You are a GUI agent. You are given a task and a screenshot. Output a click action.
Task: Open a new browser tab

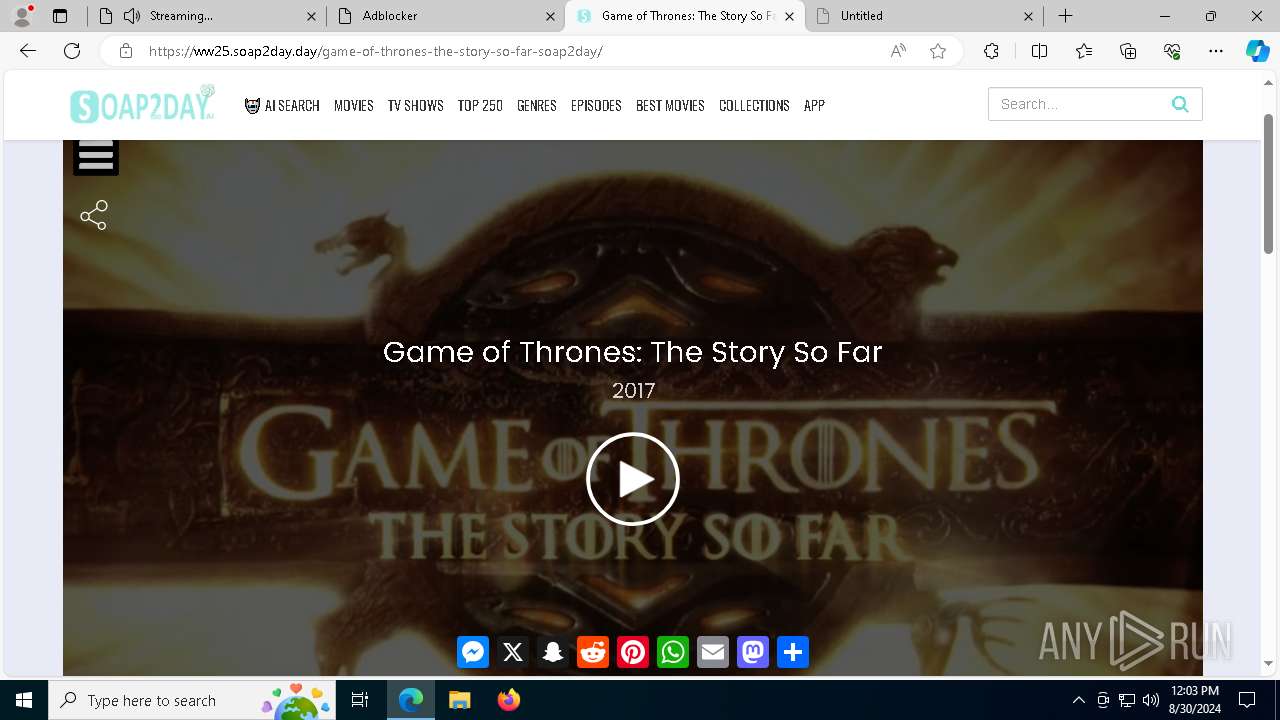point(1066,16)
